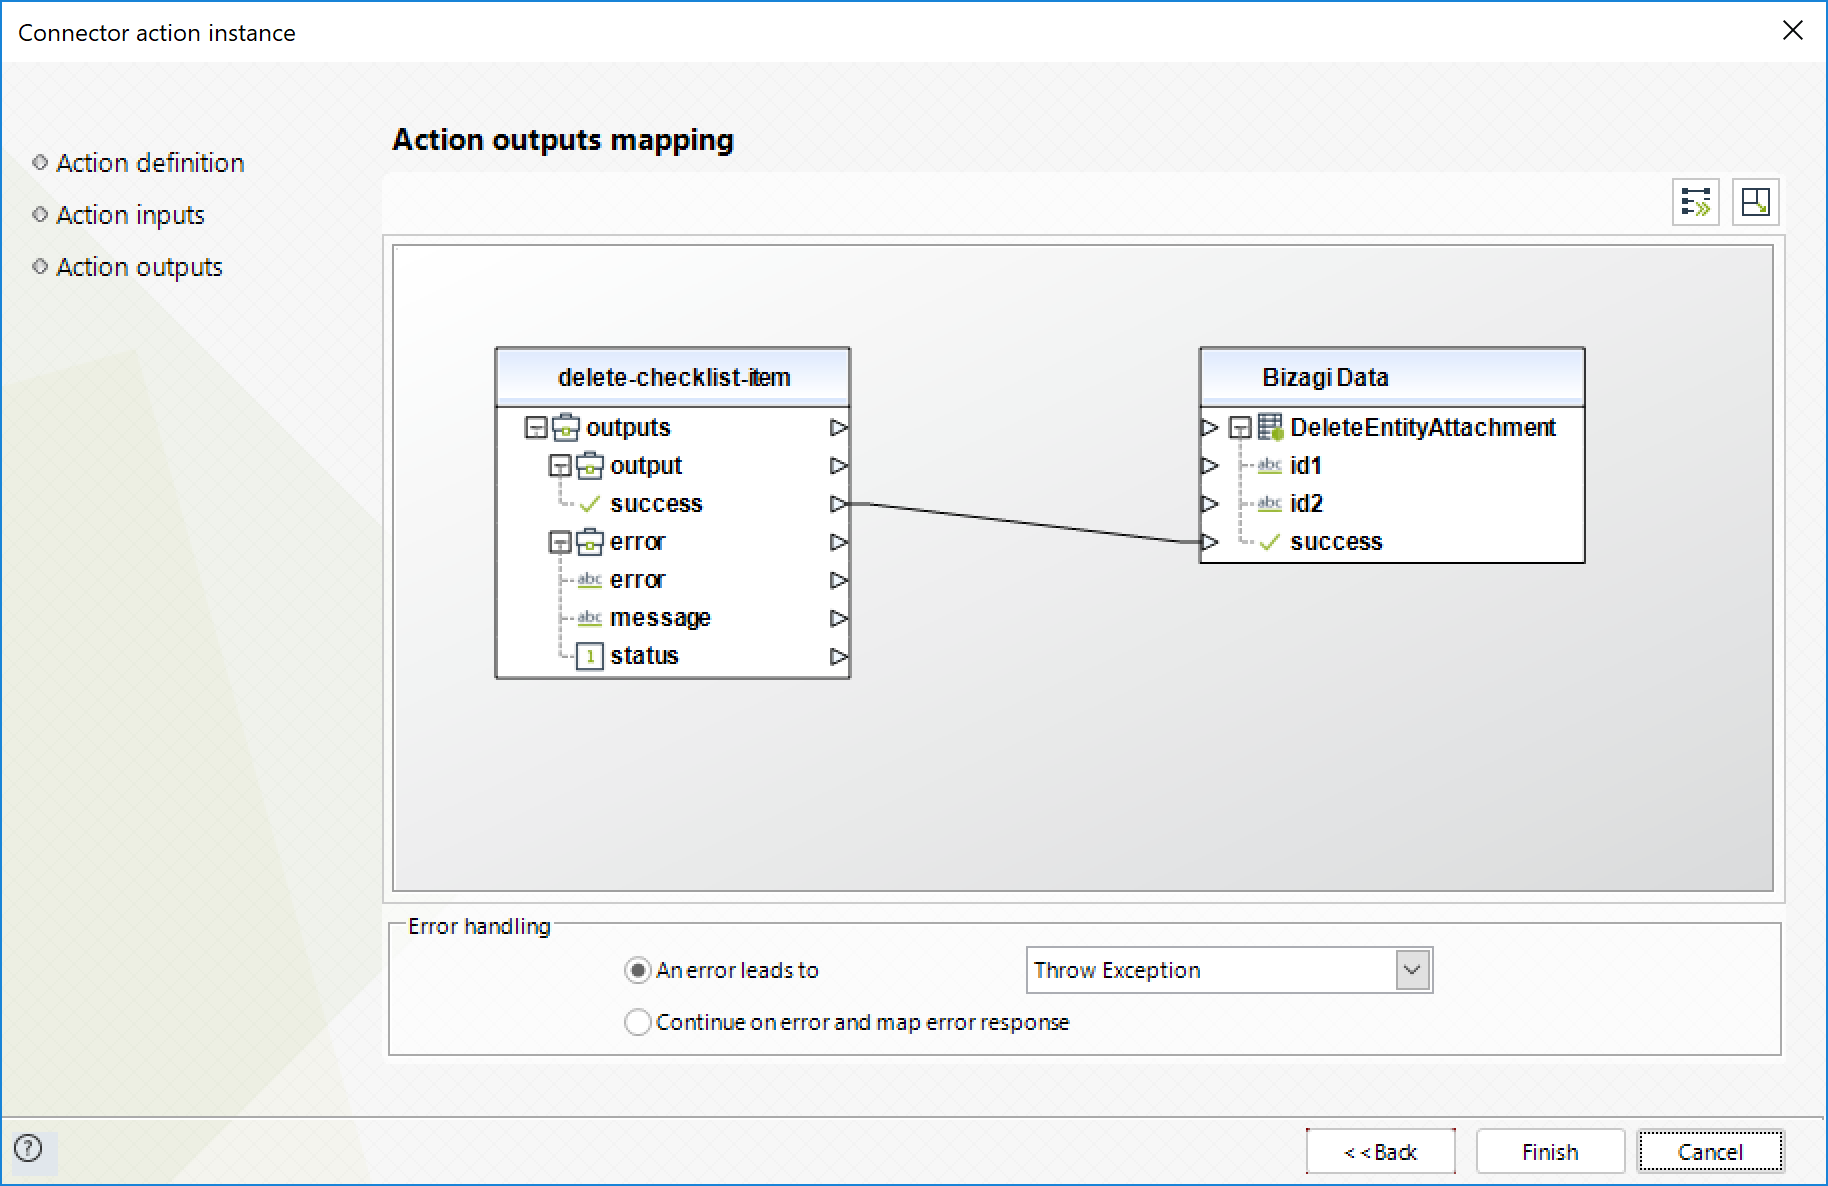Go to Action outputs step
Viewport: 1828px width, 1186px height.
click(139, 267)
